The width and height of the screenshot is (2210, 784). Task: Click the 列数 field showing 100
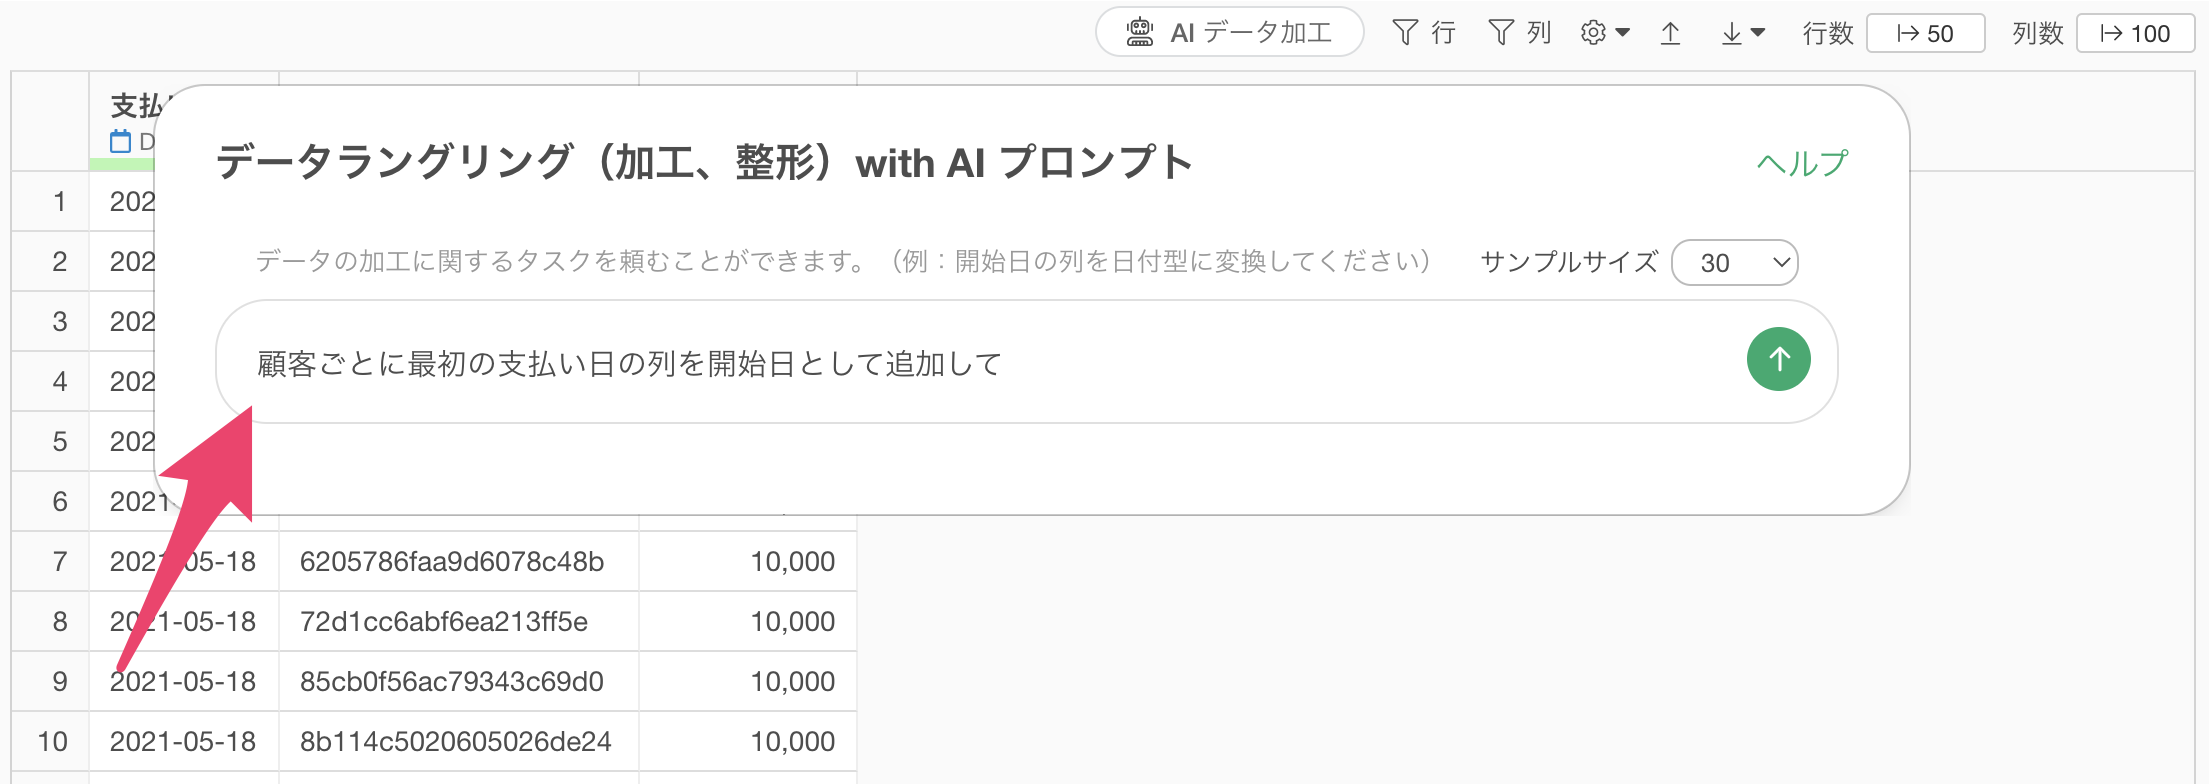point(2135,33)
